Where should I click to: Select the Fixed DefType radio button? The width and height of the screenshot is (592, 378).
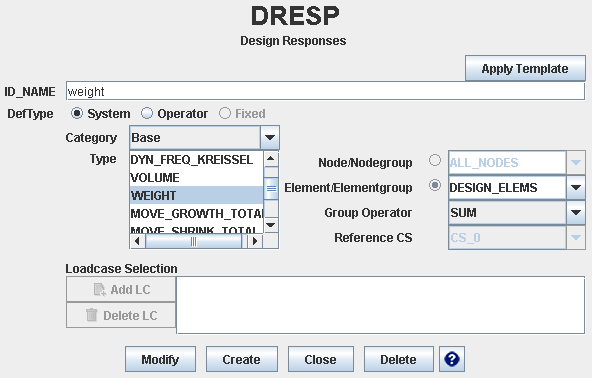click(x=225, y=113)
